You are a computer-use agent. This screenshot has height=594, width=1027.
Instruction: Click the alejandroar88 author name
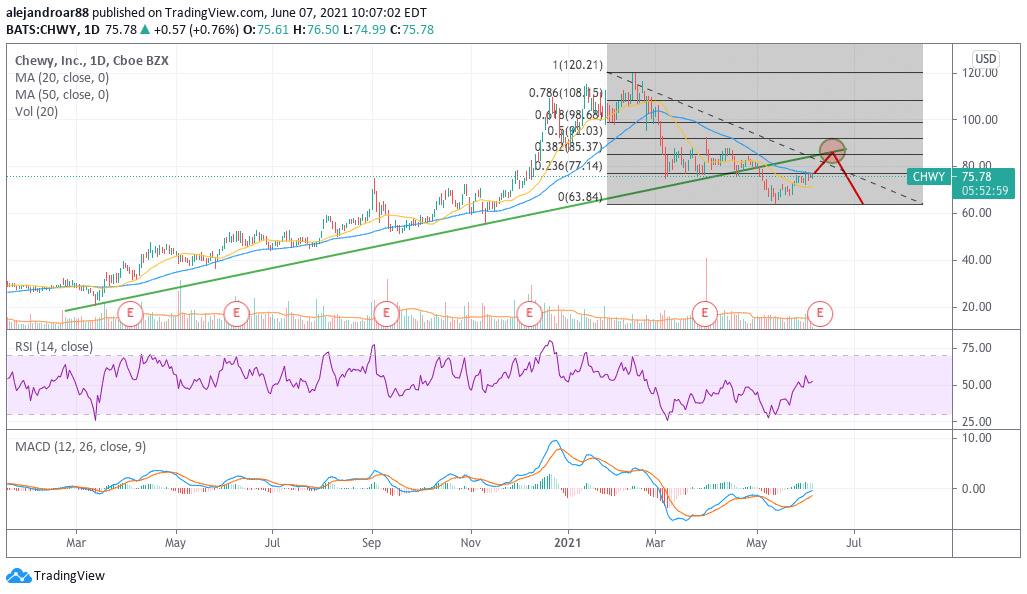pyautogui.click(x=47, y=12)
